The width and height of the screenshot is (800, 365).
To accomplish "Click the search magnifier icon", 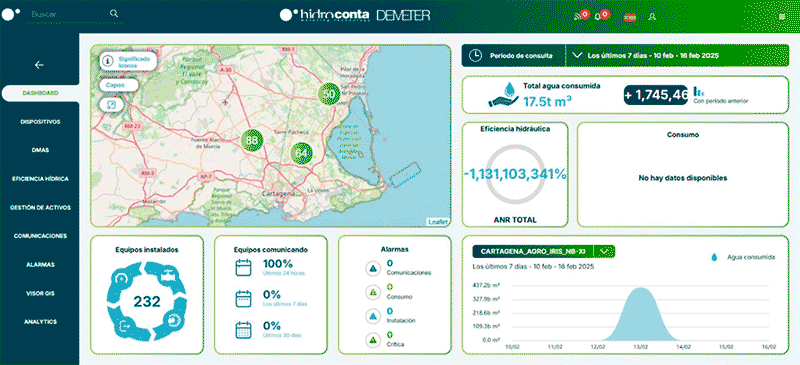I will pos(114,14).
